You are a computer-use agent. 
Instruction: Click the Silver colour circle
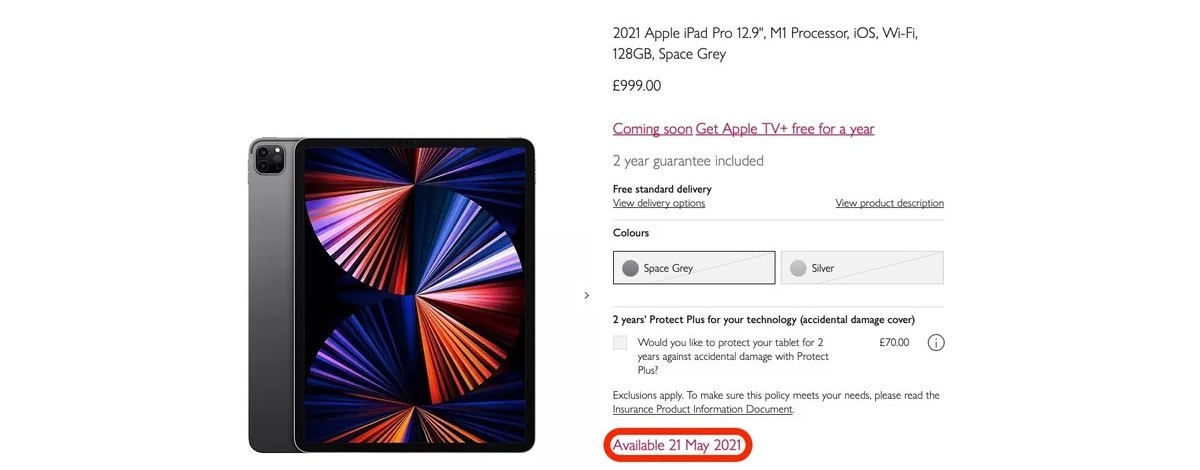[798, 268]
